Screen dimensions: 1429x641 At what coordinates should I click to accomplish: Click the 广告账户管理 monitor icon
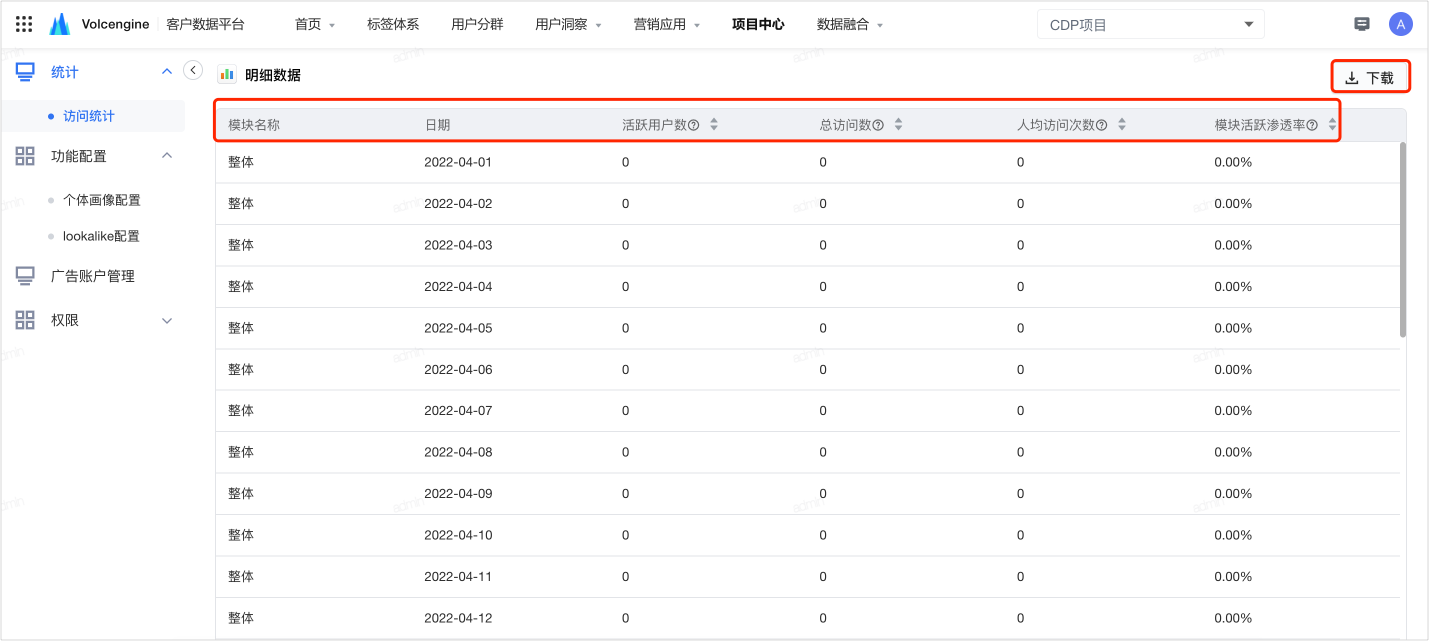[25, 276]
